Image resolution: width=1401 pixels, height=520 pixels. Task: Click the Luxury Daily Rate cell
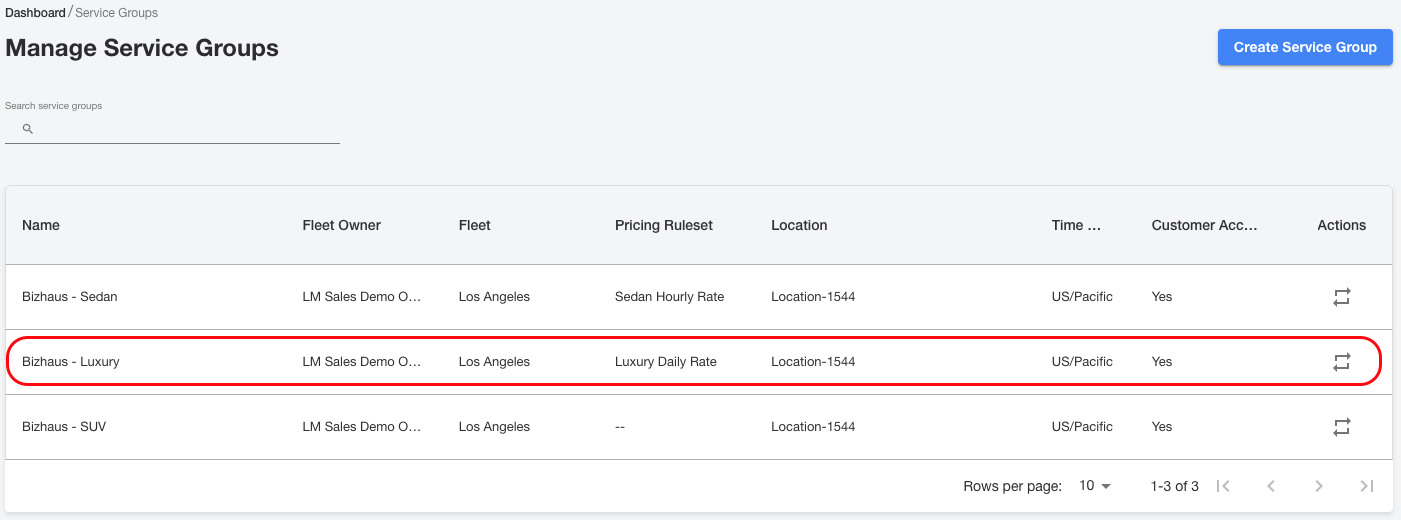click(666, 362)
